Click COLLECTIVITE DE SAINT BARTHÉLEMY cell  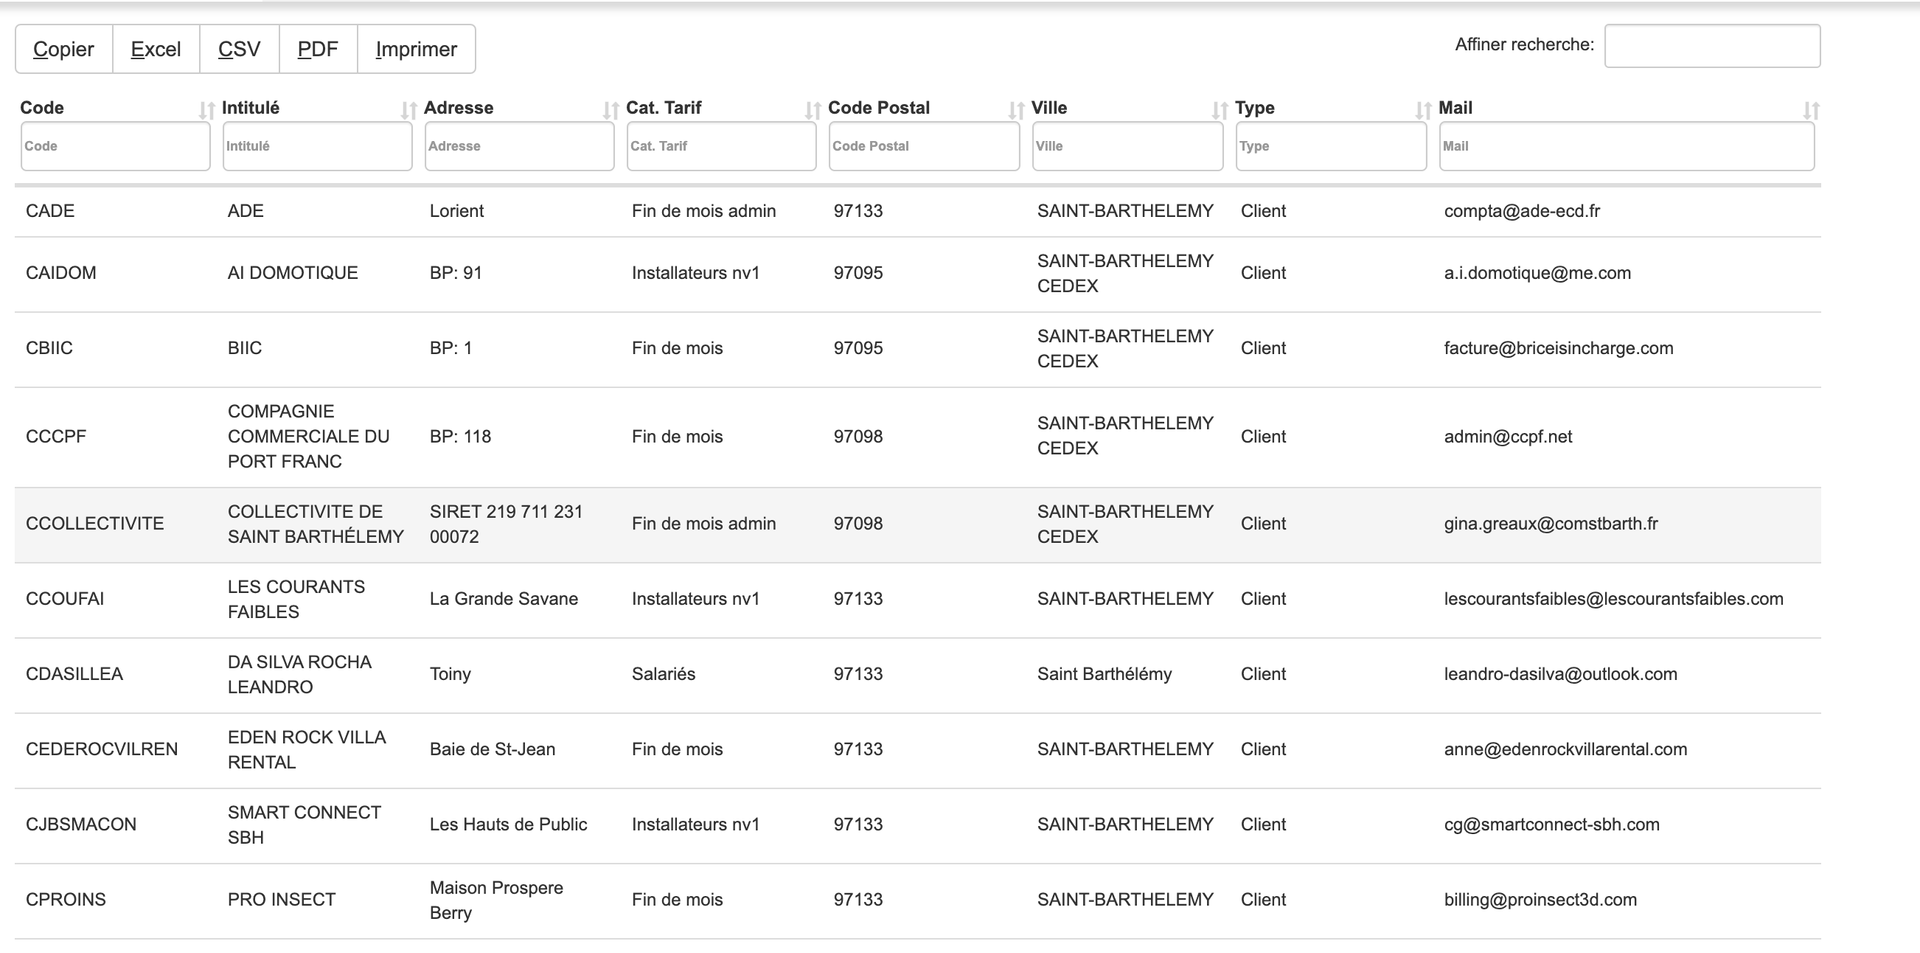click(x=316, y=524)
